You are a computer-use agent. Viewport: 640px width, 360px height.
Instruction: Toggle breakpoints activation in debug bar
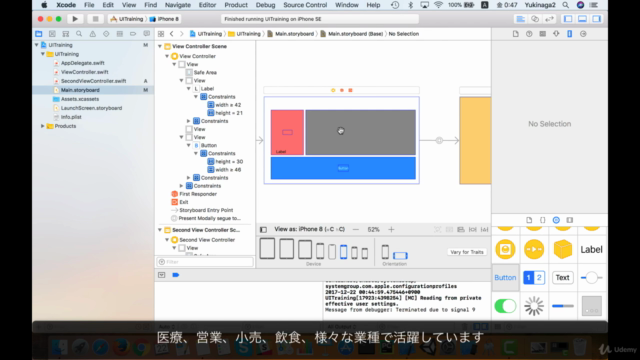point(176,275)
